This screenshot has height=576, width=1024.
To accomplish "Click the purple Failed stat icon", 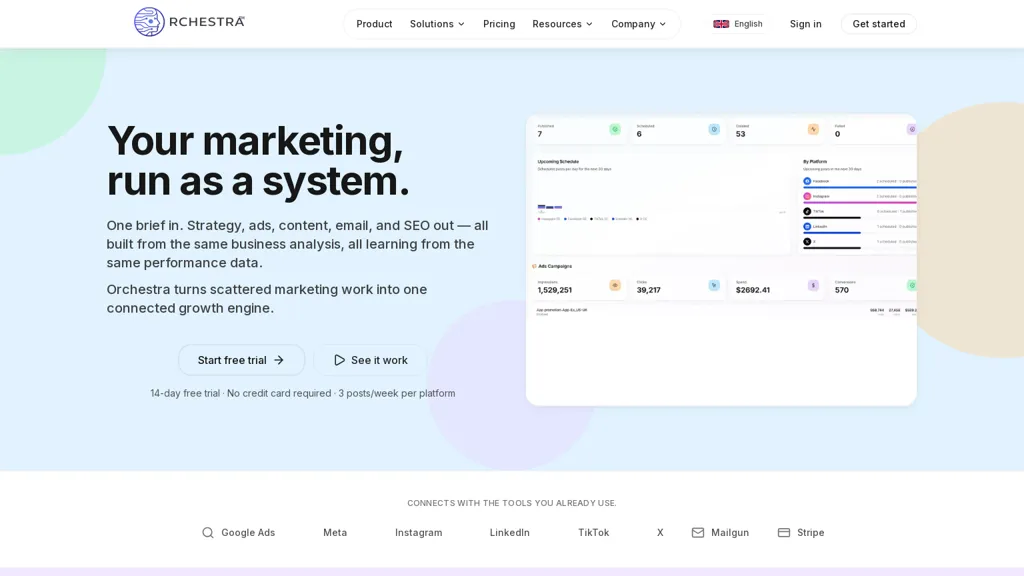I will coord(912,129).
